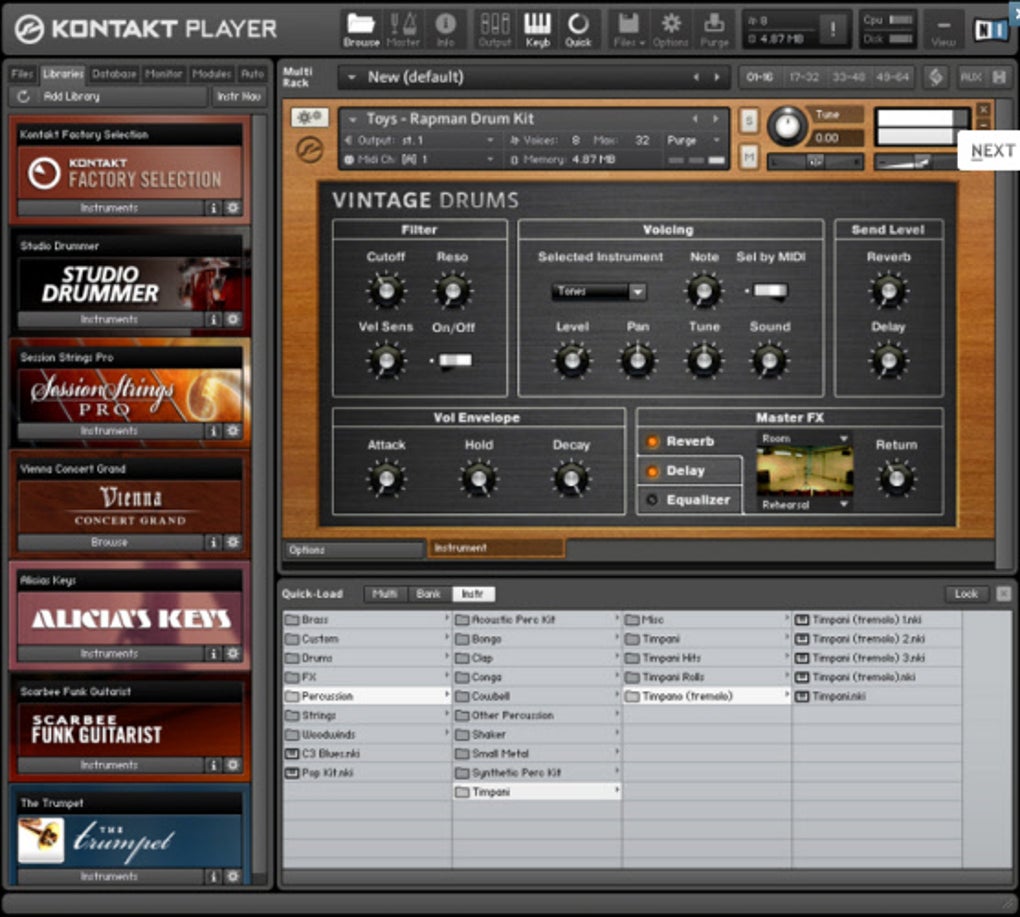Toggle the Sel by MIDI switch

pos(770,291)
